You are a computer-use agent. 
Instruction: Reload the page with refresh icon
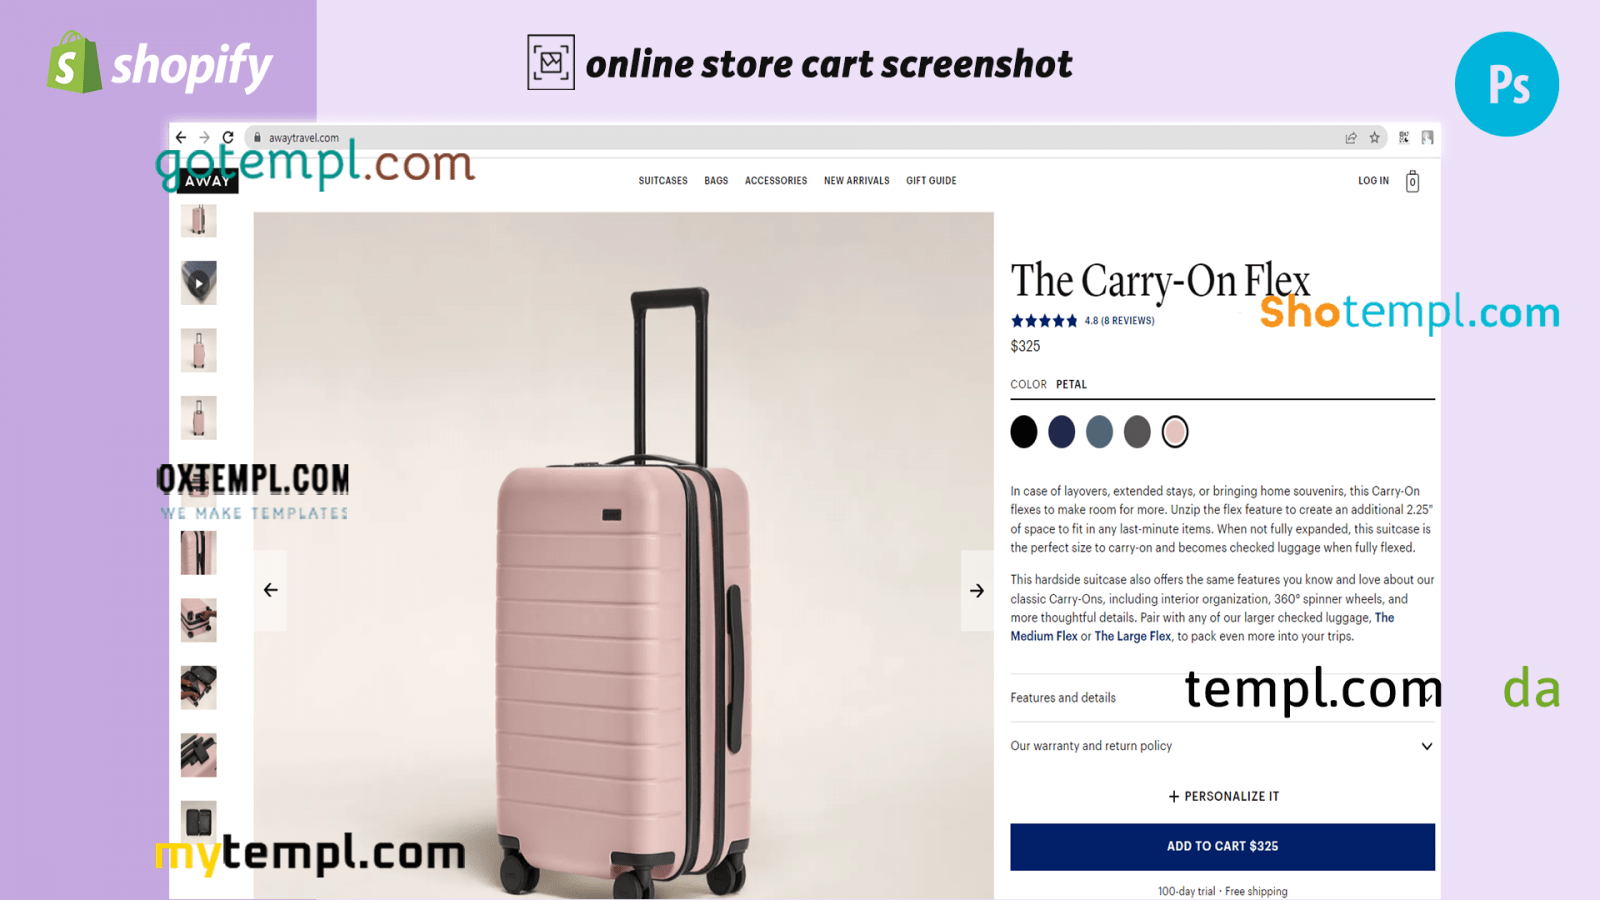coord(228,137)
